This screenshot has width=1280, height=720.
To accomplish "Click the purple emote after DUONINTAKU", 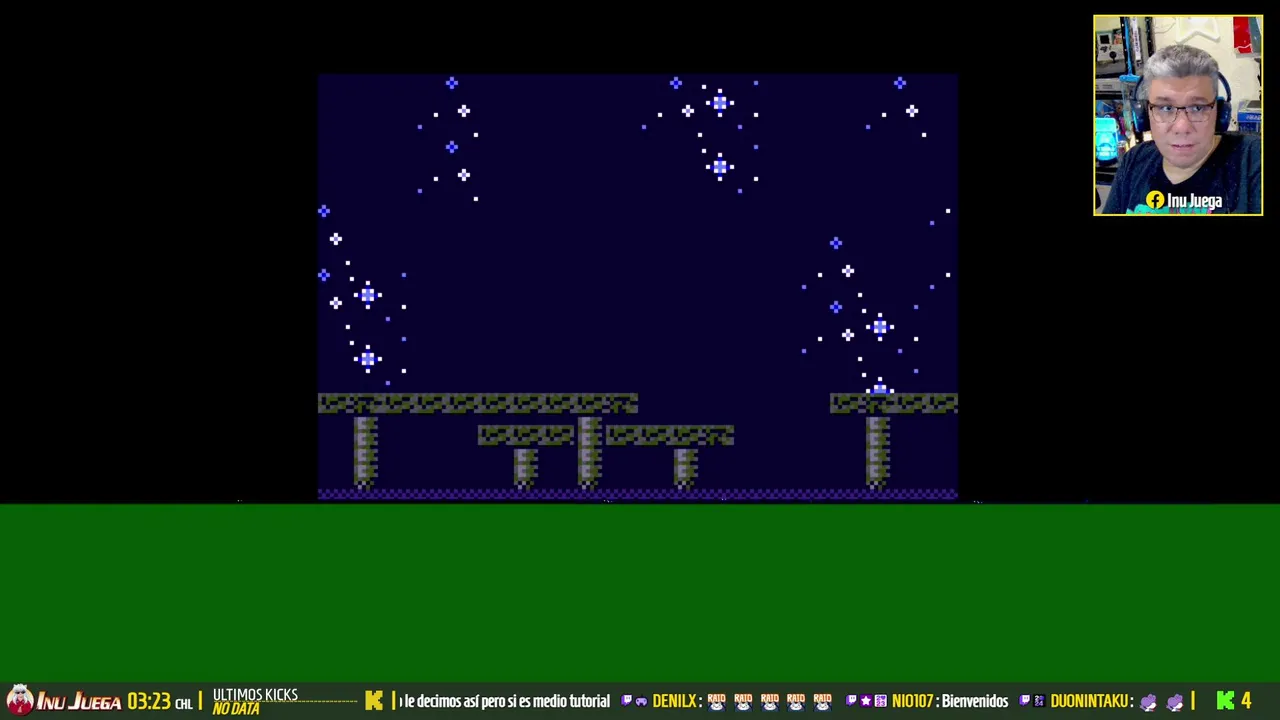I will click(x=1149, y=701).
